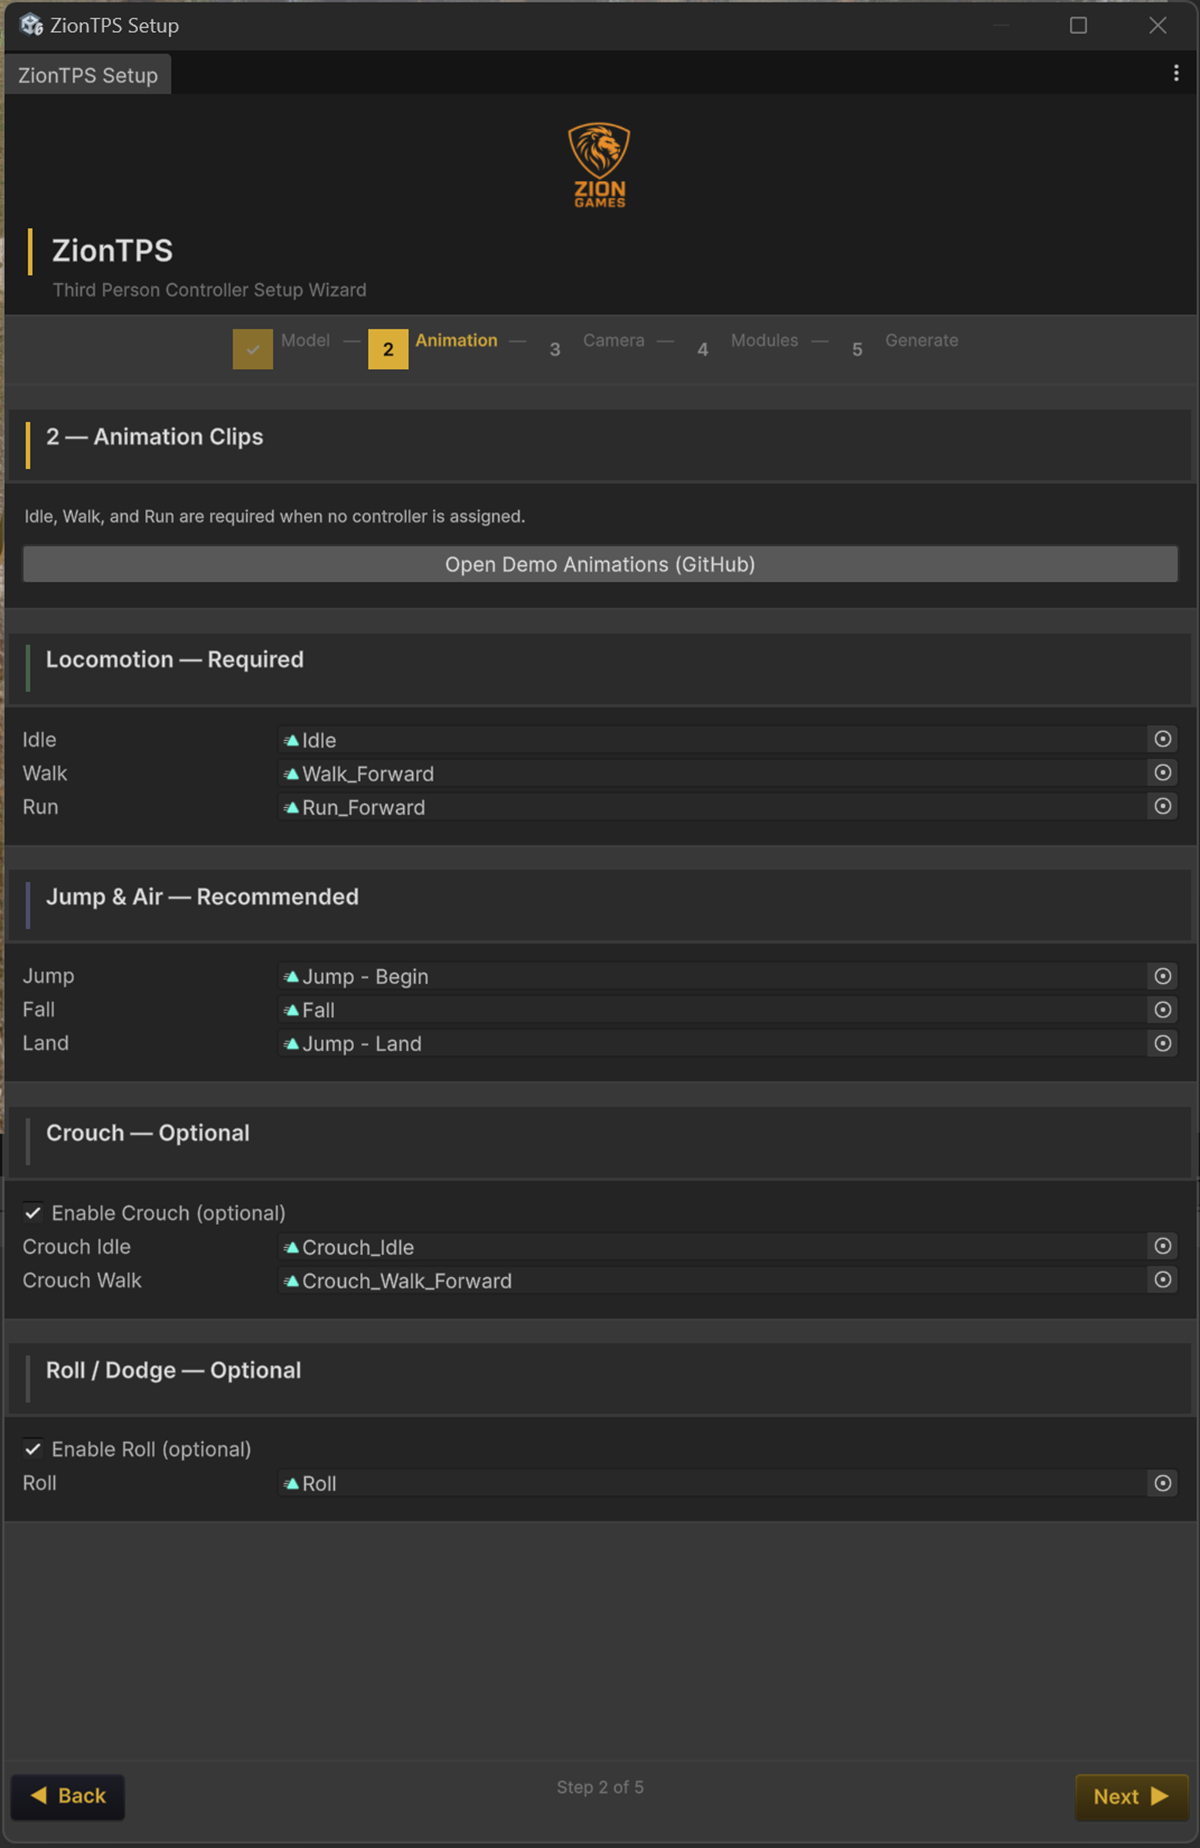Image resolution: width=1200 pixels, height=1848 pixels.
Task: Open object picker for Fall clip
Action: click(1162, 1010)
